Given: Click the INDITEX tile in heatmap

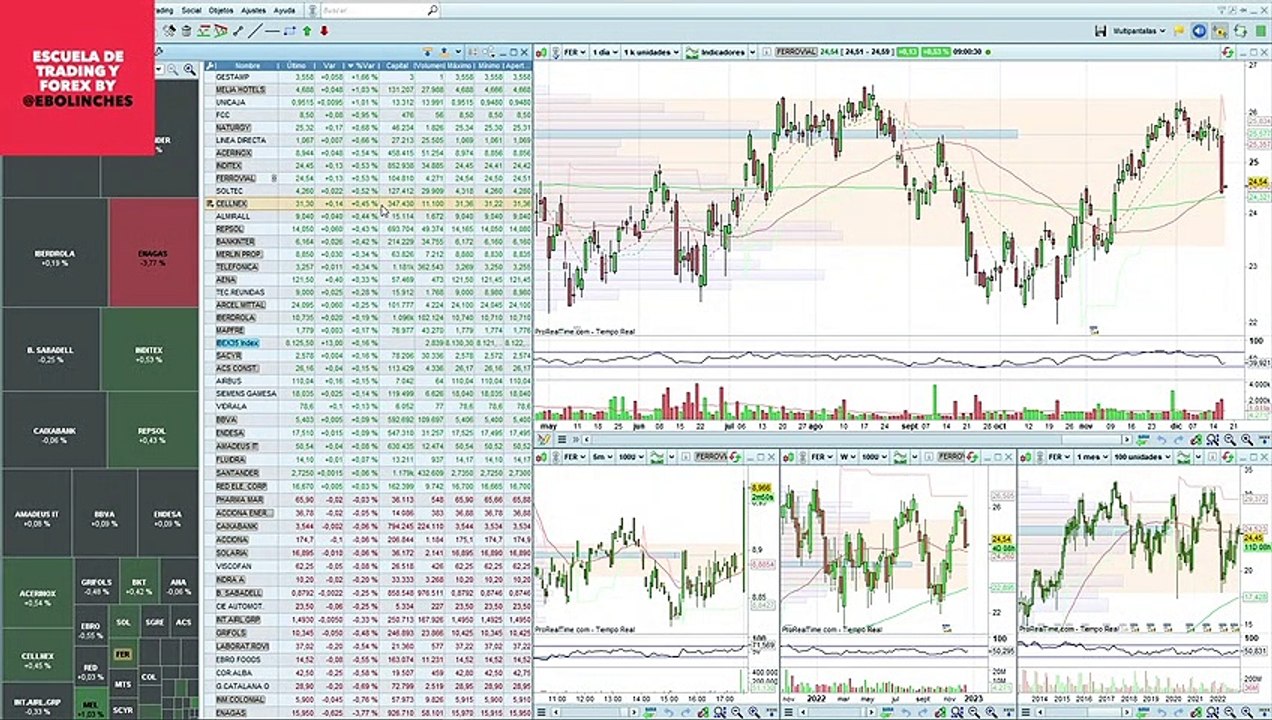Looking at the screenshot, I should click(149, 350).
